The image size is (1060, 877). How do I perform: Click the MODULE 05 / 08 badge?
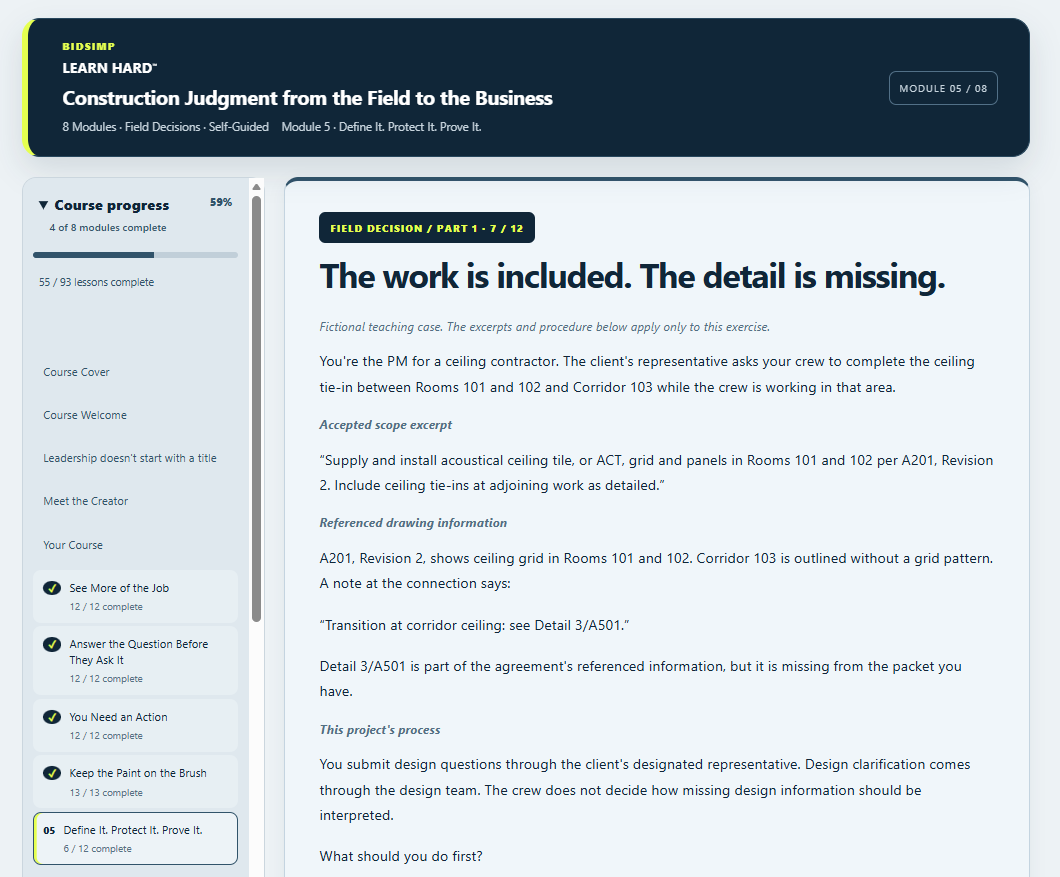click(x=943, y=88)
